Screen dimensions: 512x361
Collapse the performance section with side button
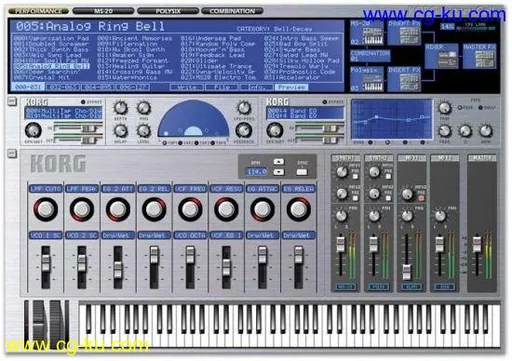coord(12,154)
